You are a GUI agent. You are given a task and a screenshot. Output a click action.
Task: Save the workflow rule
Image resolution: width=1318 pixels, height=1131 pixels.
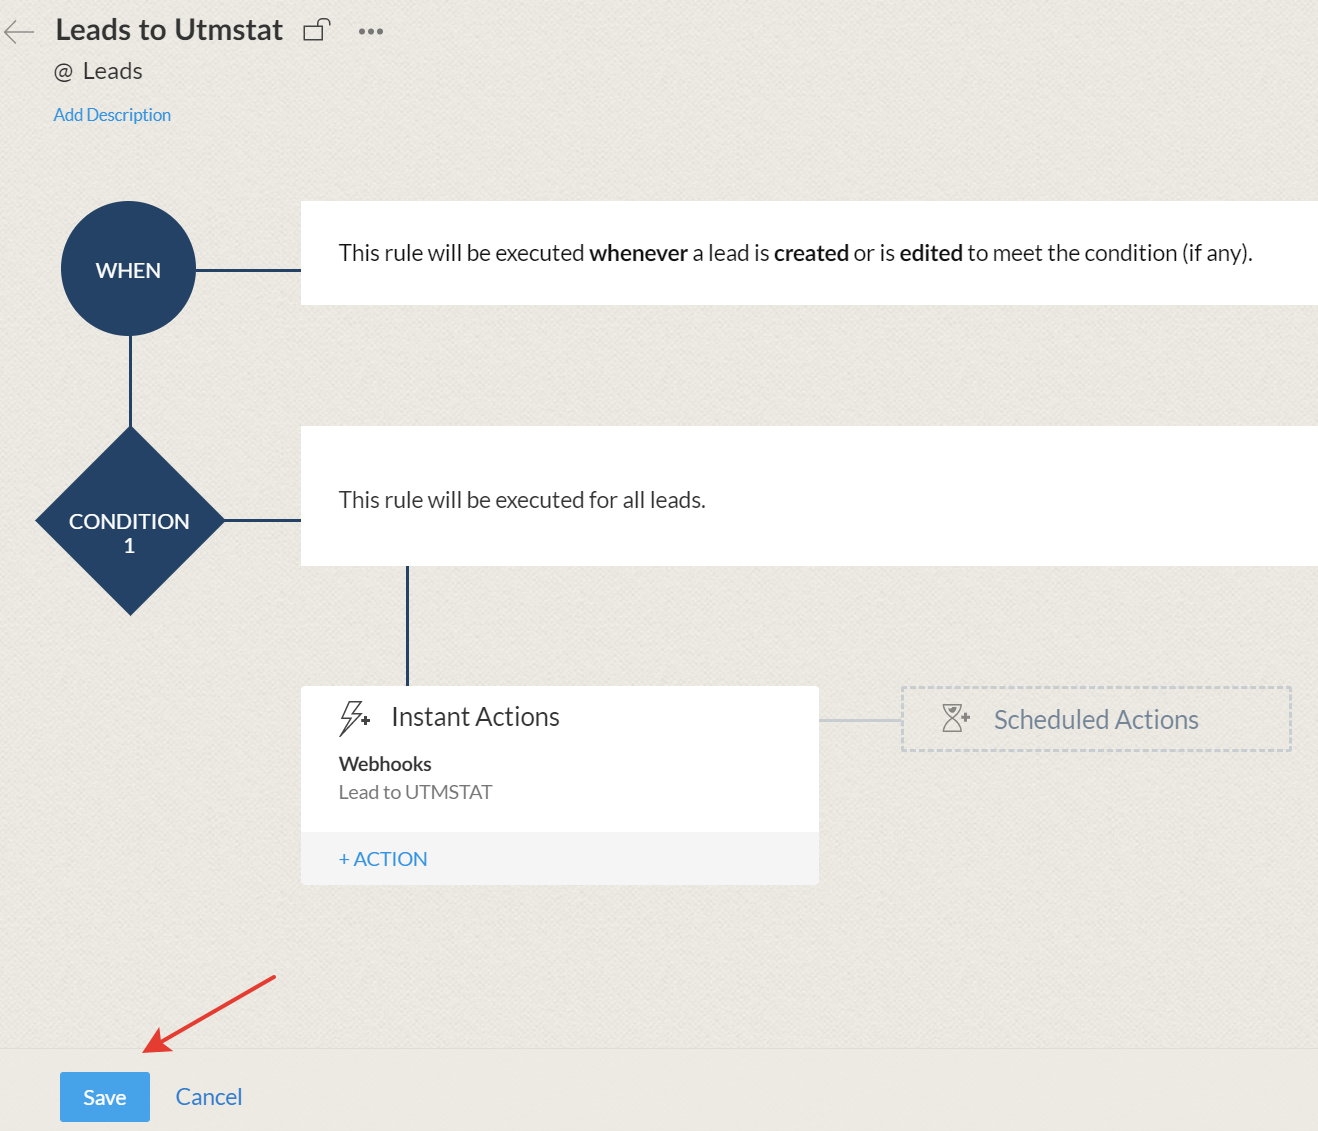[x=104, y=1096]
